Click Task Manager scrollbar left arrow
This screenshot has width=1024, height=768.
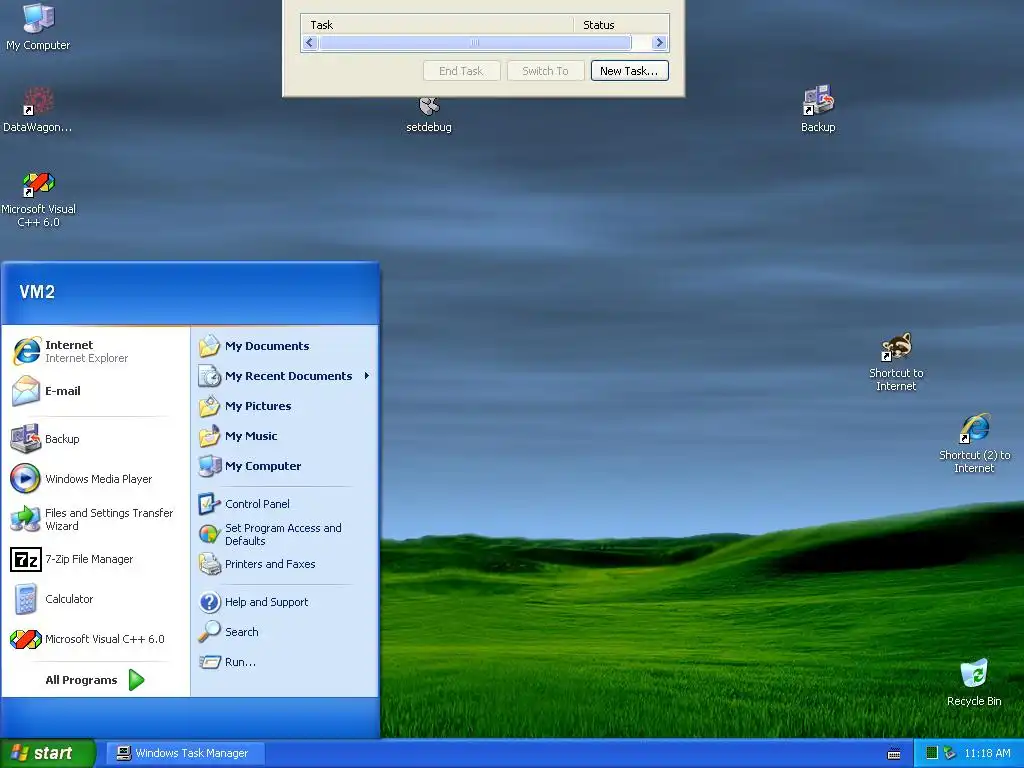click(310, 42)
